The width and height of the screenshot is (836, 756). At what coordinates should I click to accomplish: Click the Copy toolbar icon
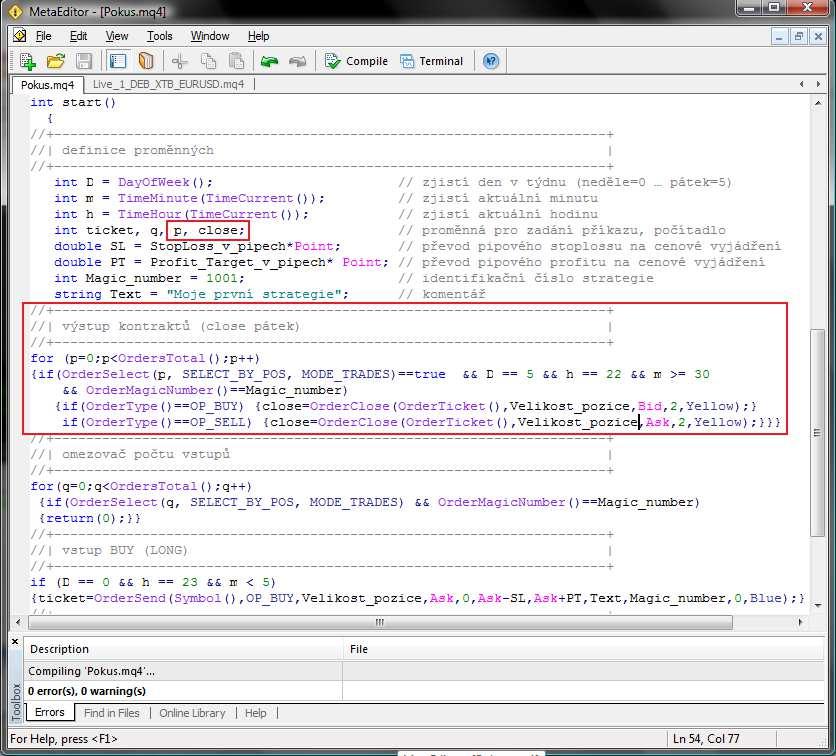tap(208, 61)
